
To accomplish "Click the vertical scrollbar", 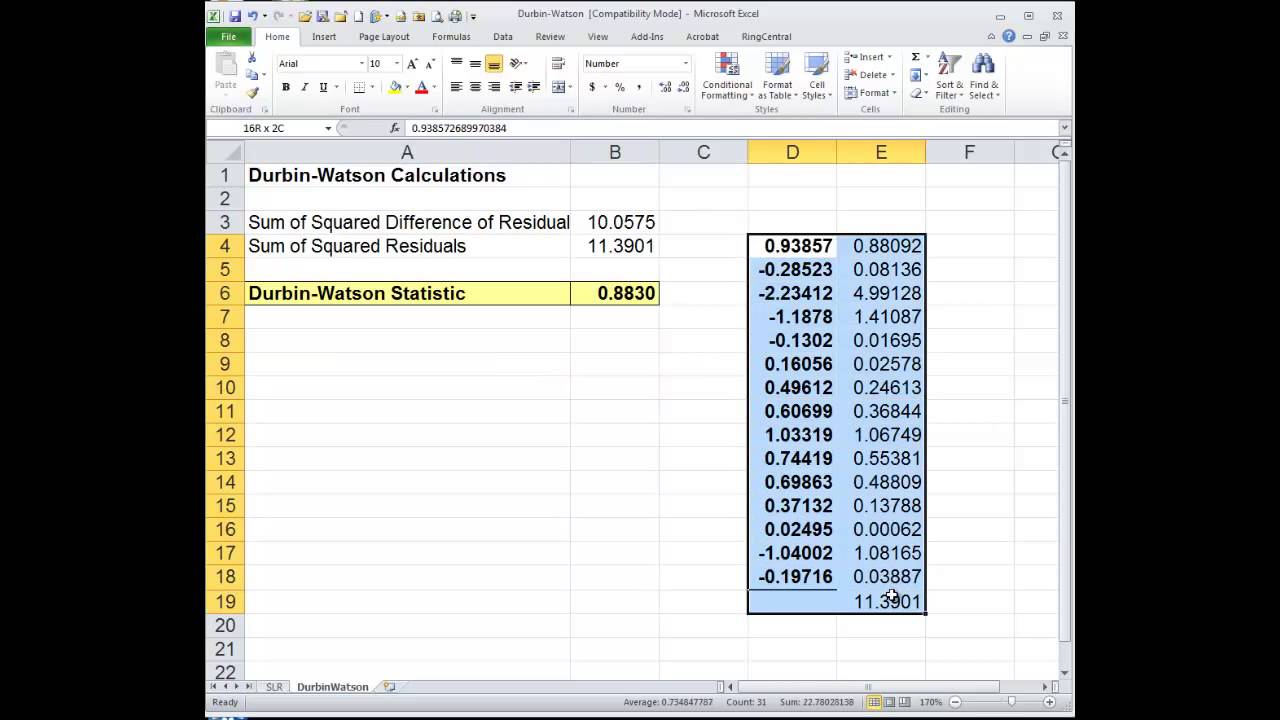I will [1065, 400].
